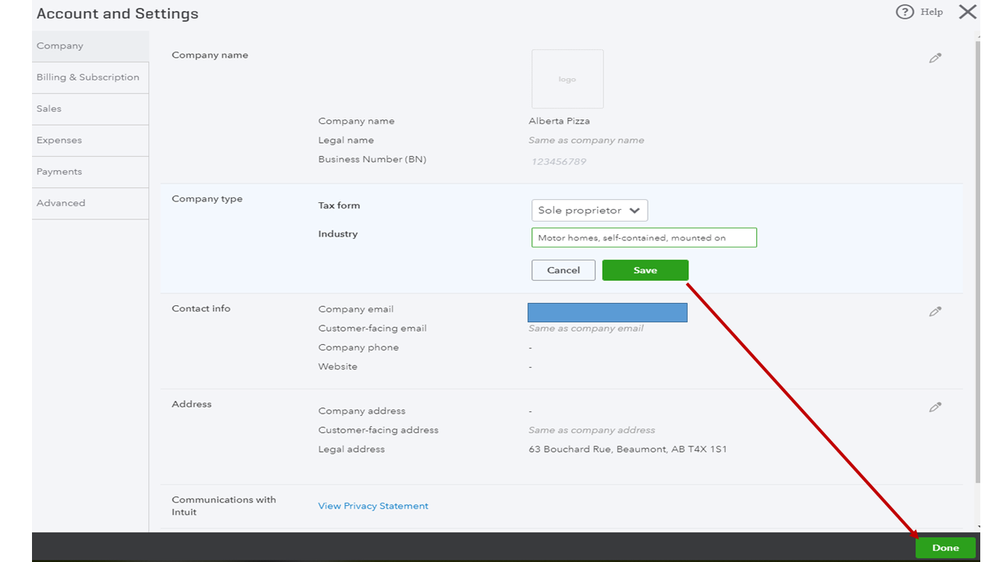The height and width of the screenshot is (562, 999).
Task: Save the company type changes
Action: pyautogui.click(x=645, y=270)
